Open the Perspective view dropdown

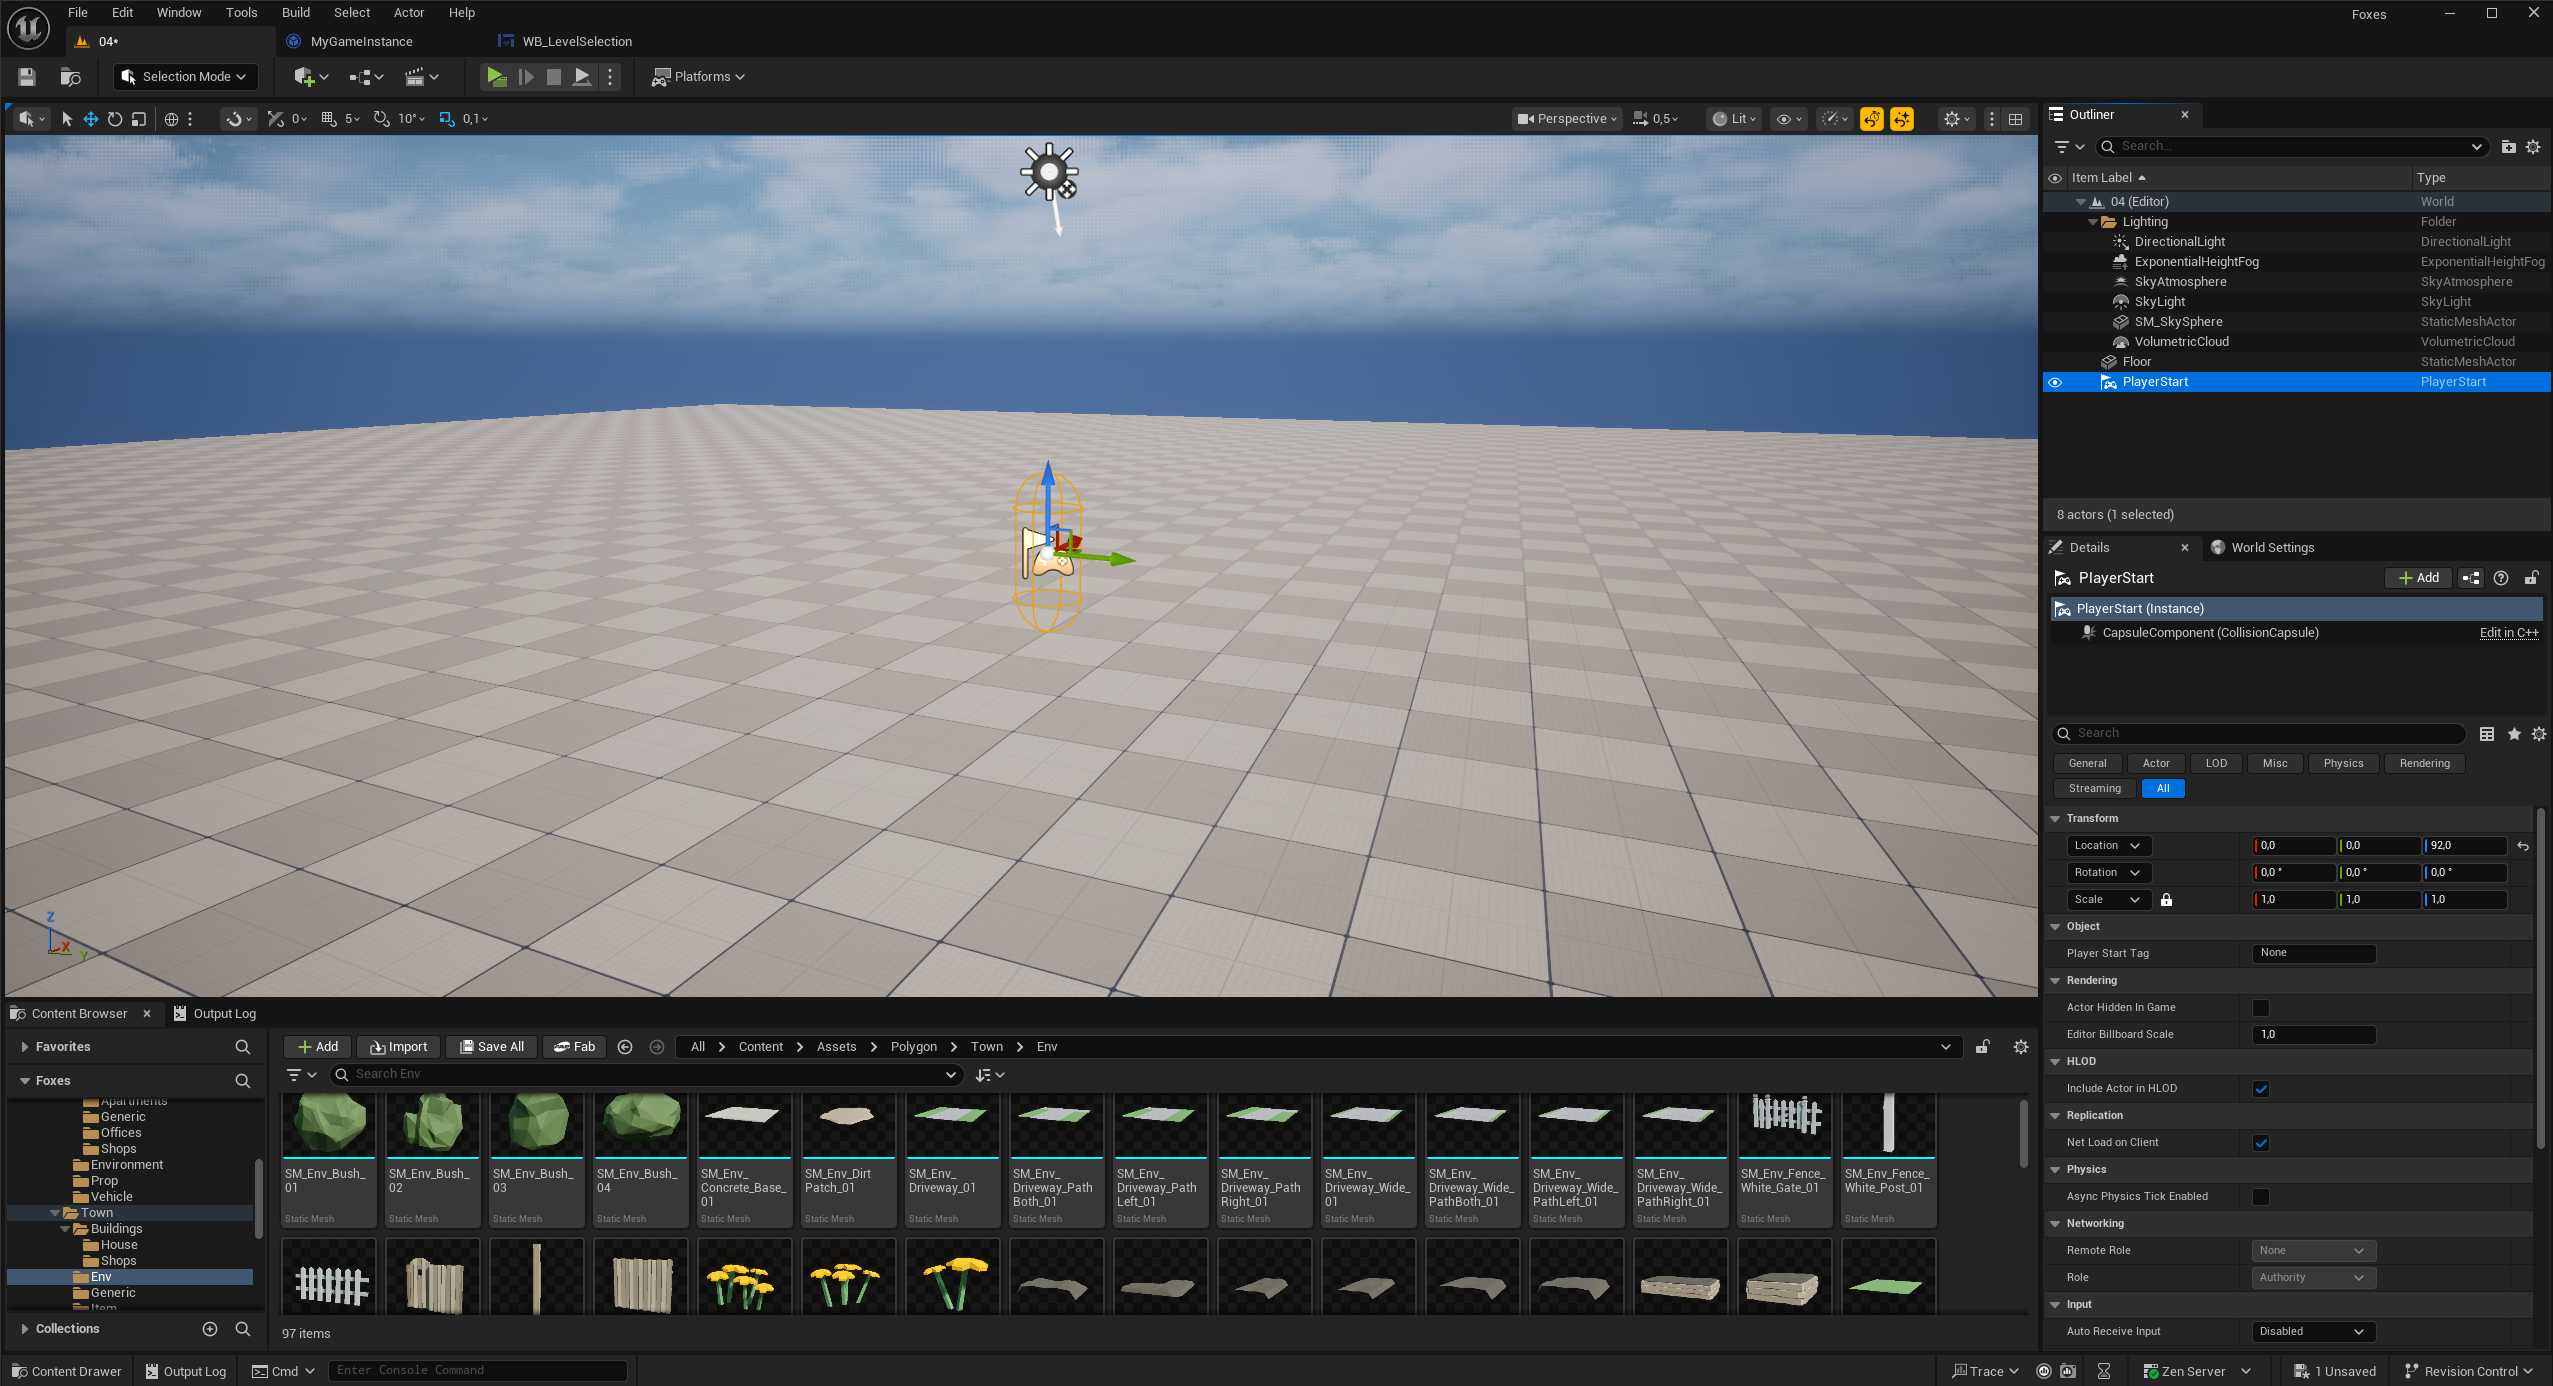[x=1567, y=119]
